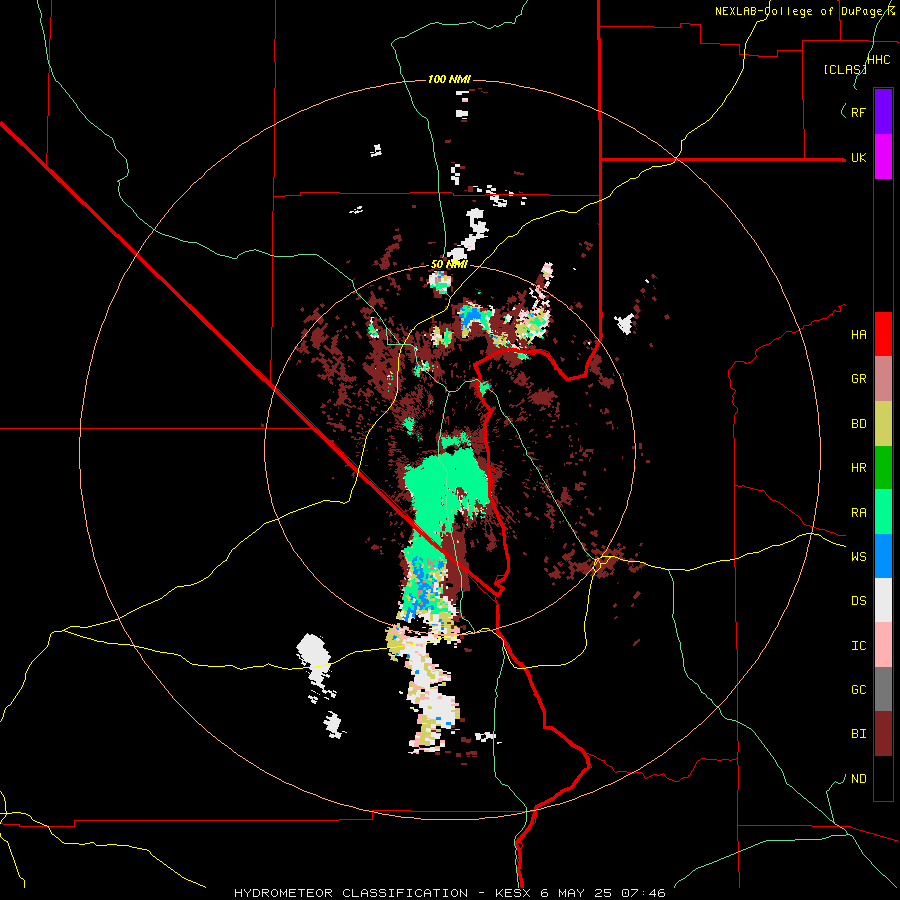Click the BD legend label

pyautogui.click(x=859, y=424)
